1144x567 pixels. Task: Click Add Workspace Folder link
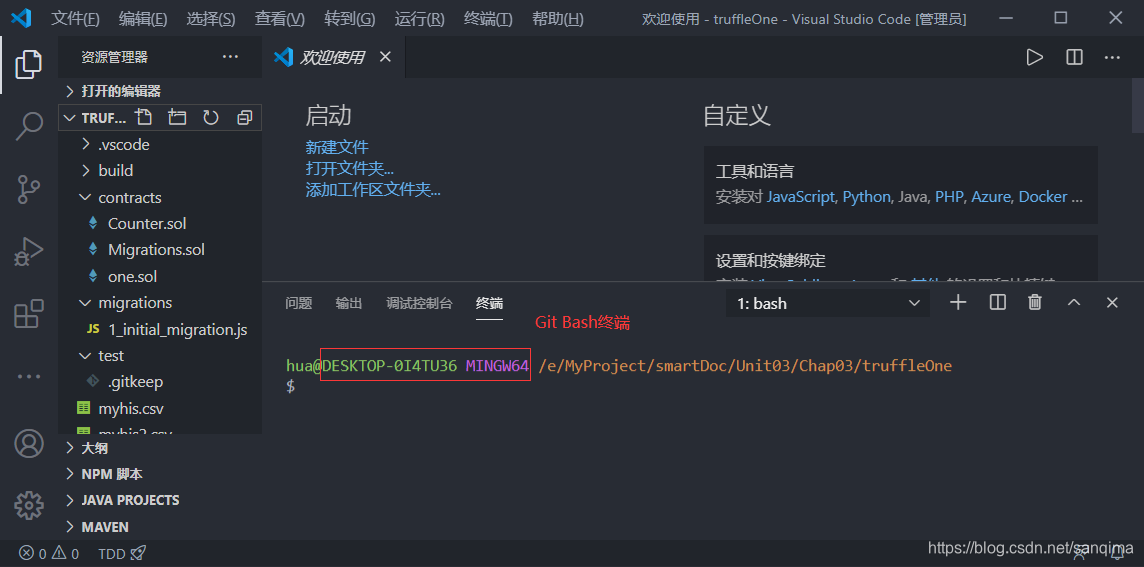373,190
